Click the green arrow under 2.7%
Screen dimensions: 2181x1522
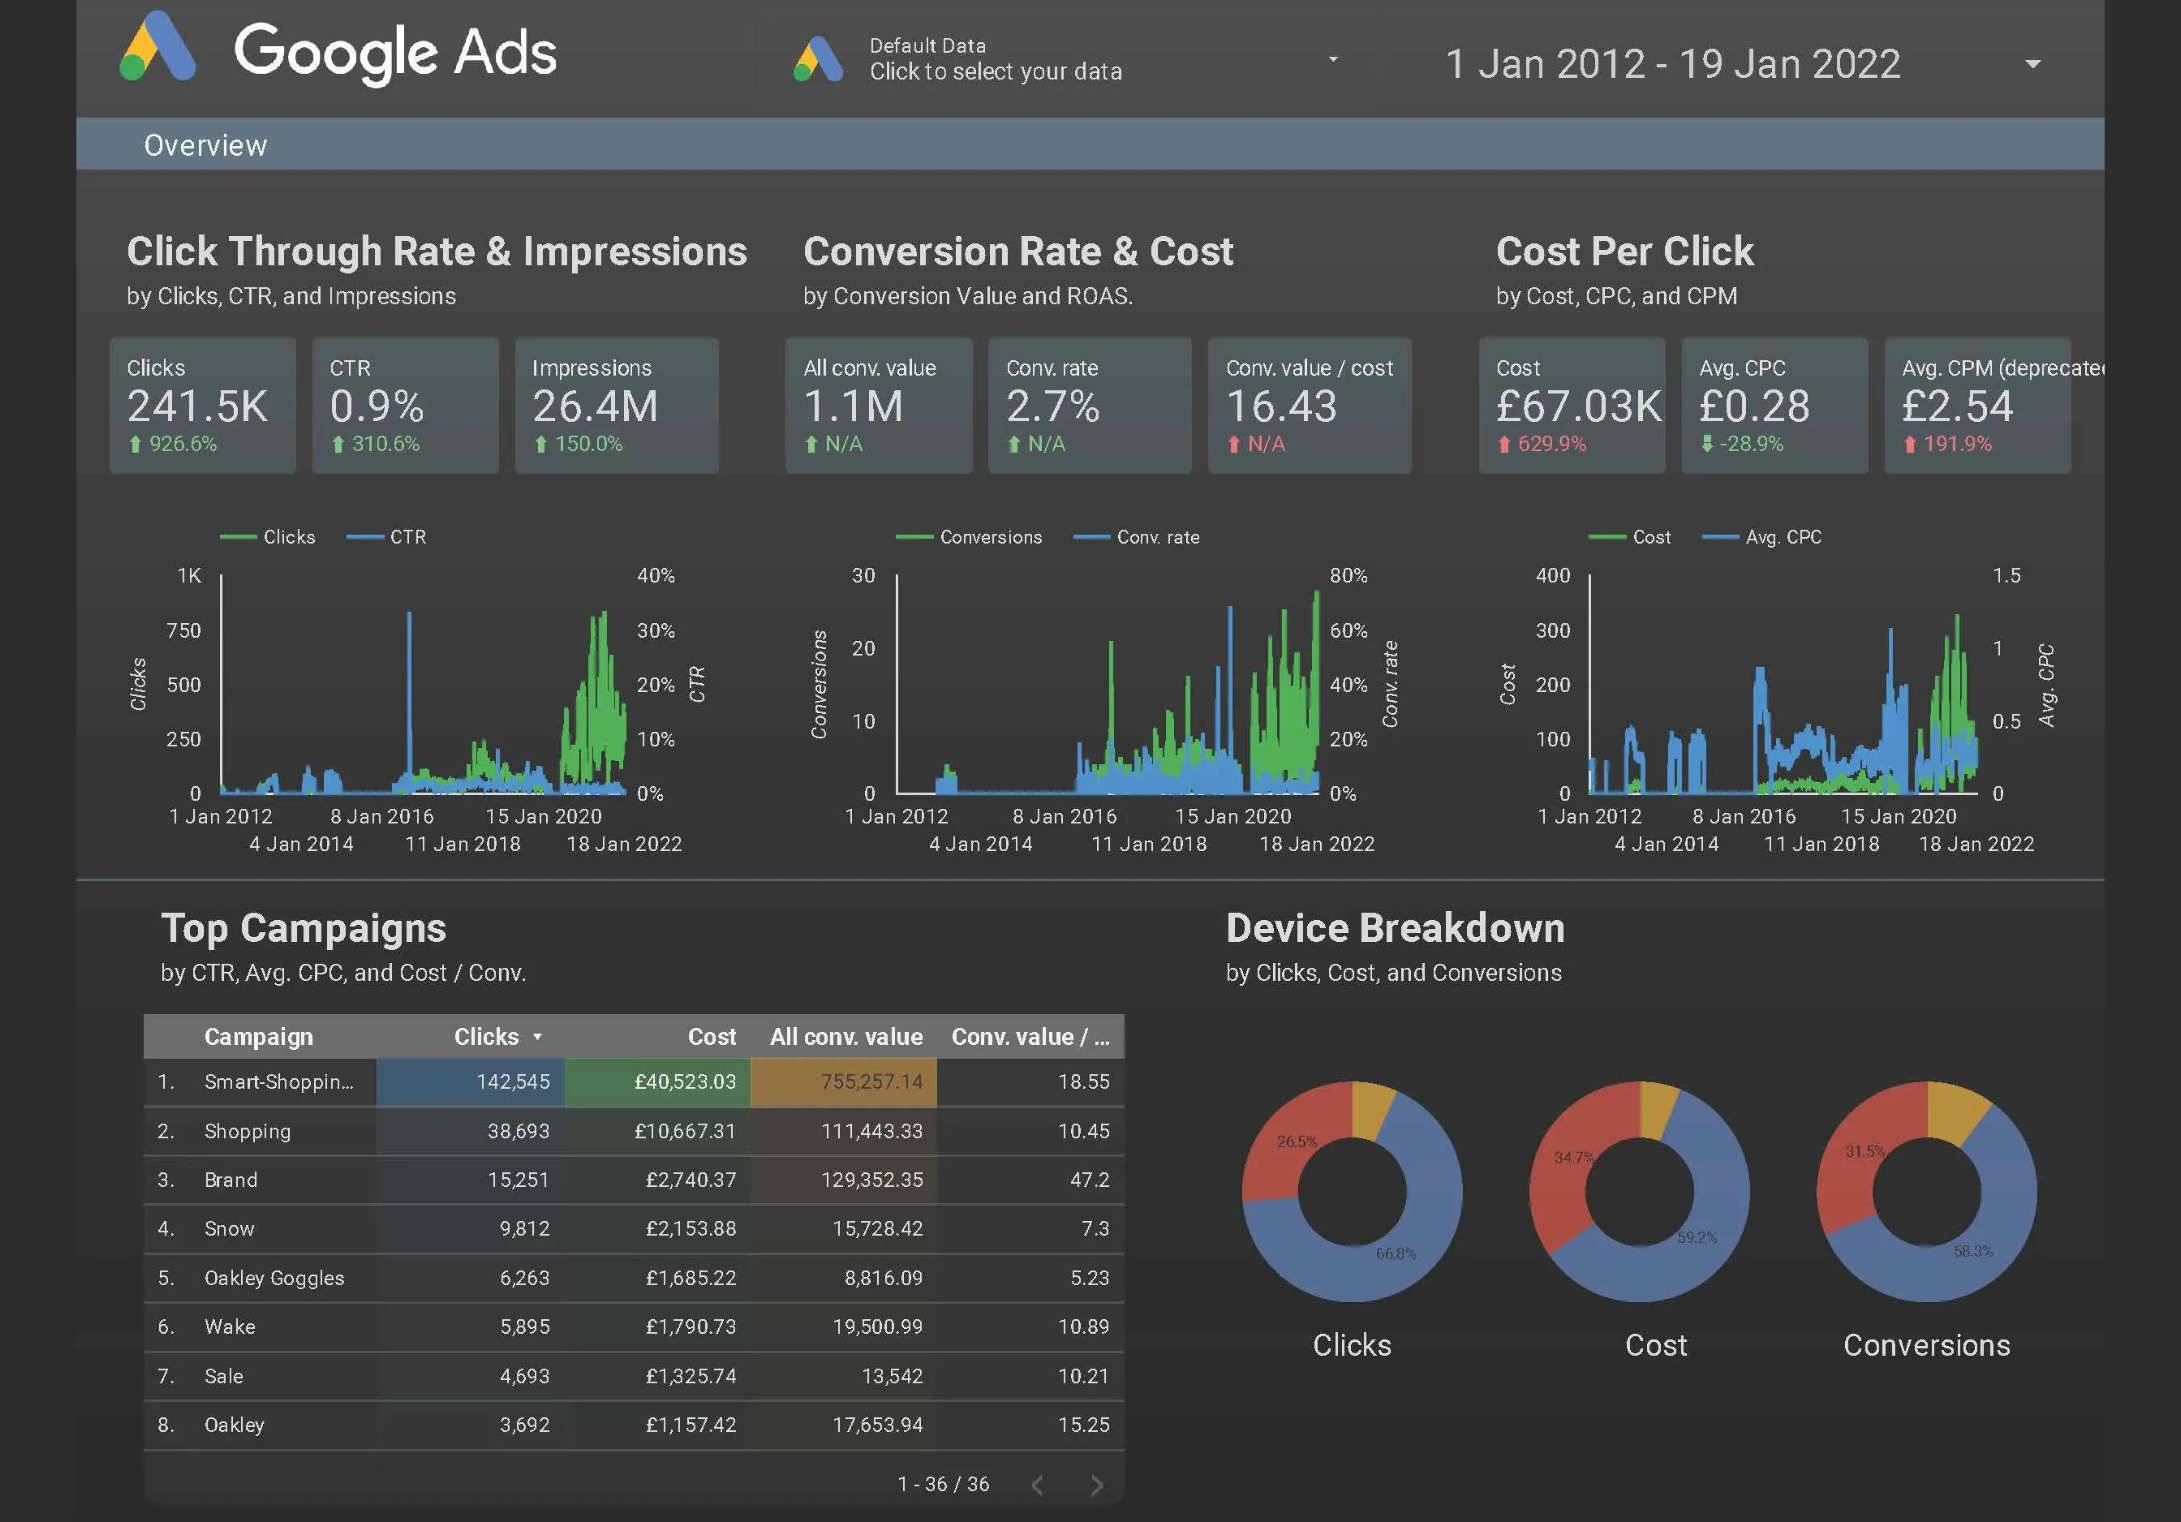tap(1014, 444)
